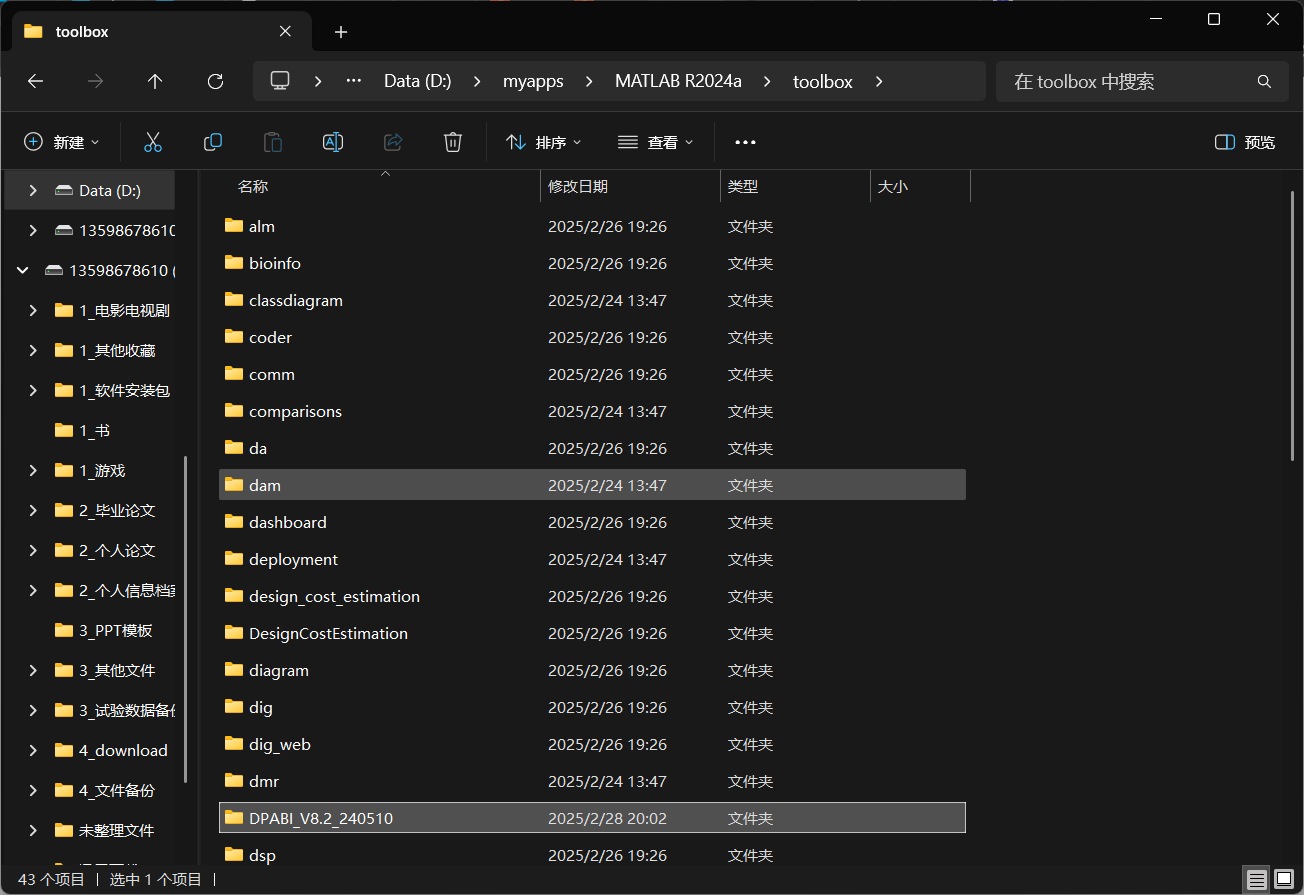Go up one folder level arrow
Image resolution: width=1304 pixels, height=895 pixels.
[155, 82]
